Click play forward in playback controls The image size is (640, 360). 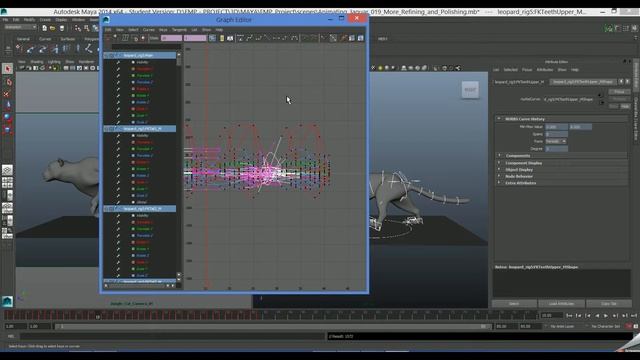(606, 316)
